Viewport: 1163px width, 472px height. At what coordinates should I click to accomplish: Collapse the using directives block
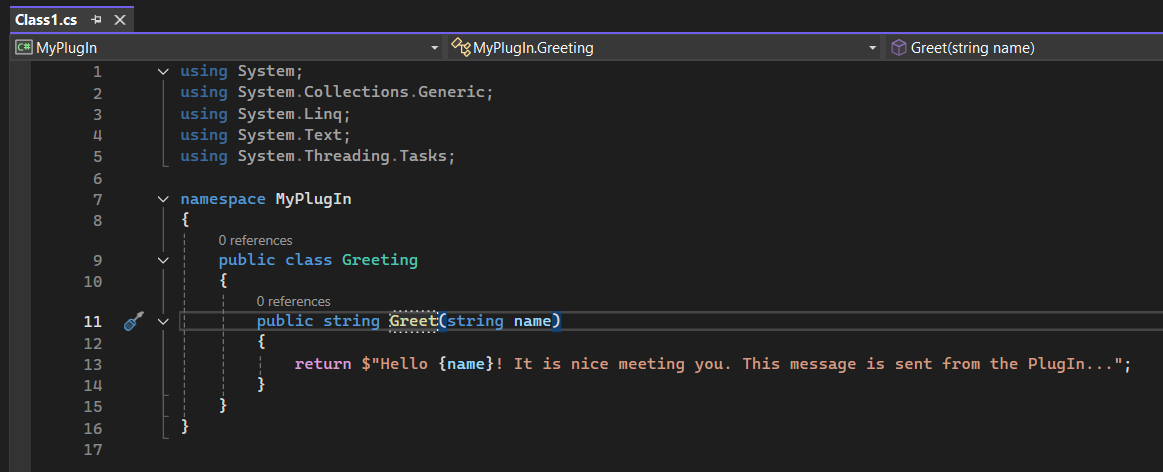click(163, 72)
